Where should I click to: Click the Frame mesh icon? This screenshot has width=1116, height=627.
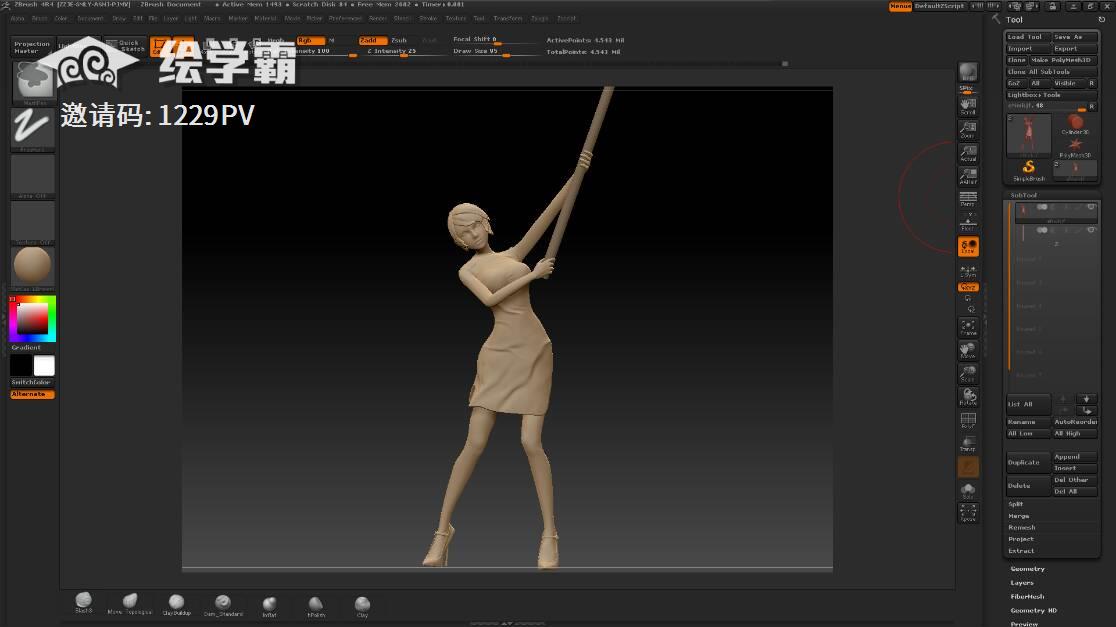(967, 326)
